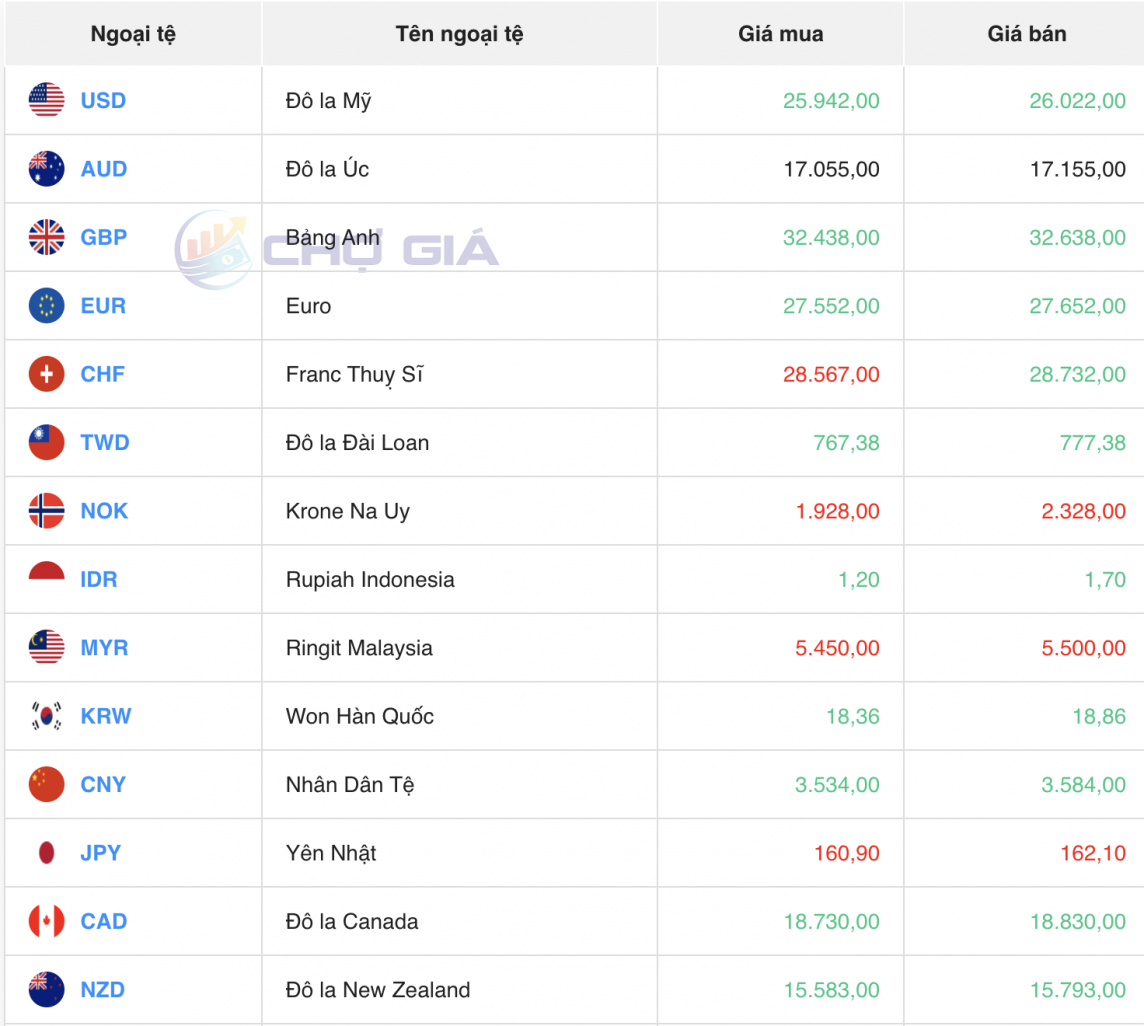This screenshot has width=1144, height=1026.
Task: Select the Won Hàn Quốc table row
Action: coord(572,716)
